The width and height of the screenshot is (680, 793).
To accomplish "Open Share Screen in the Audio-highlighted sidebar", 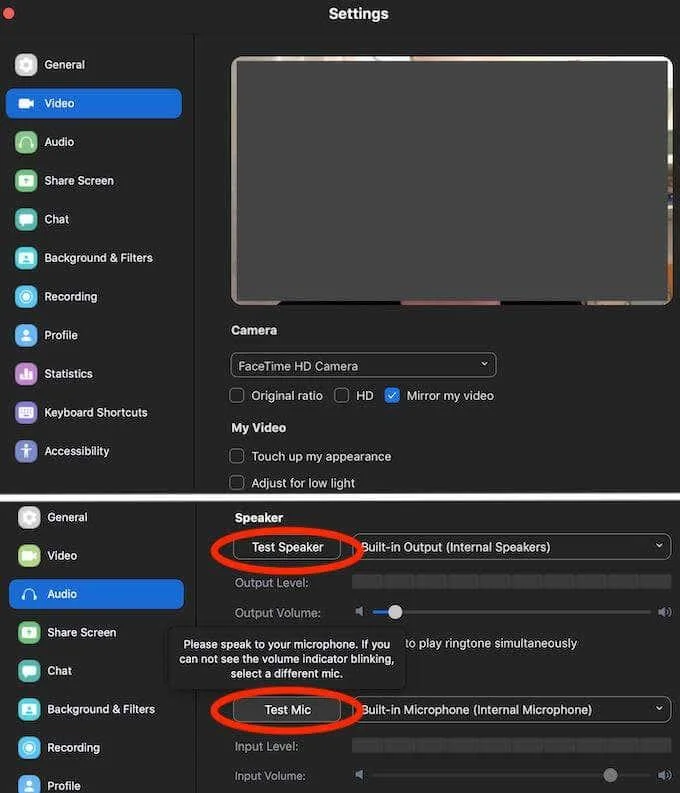I will click(x=67, y=633).
